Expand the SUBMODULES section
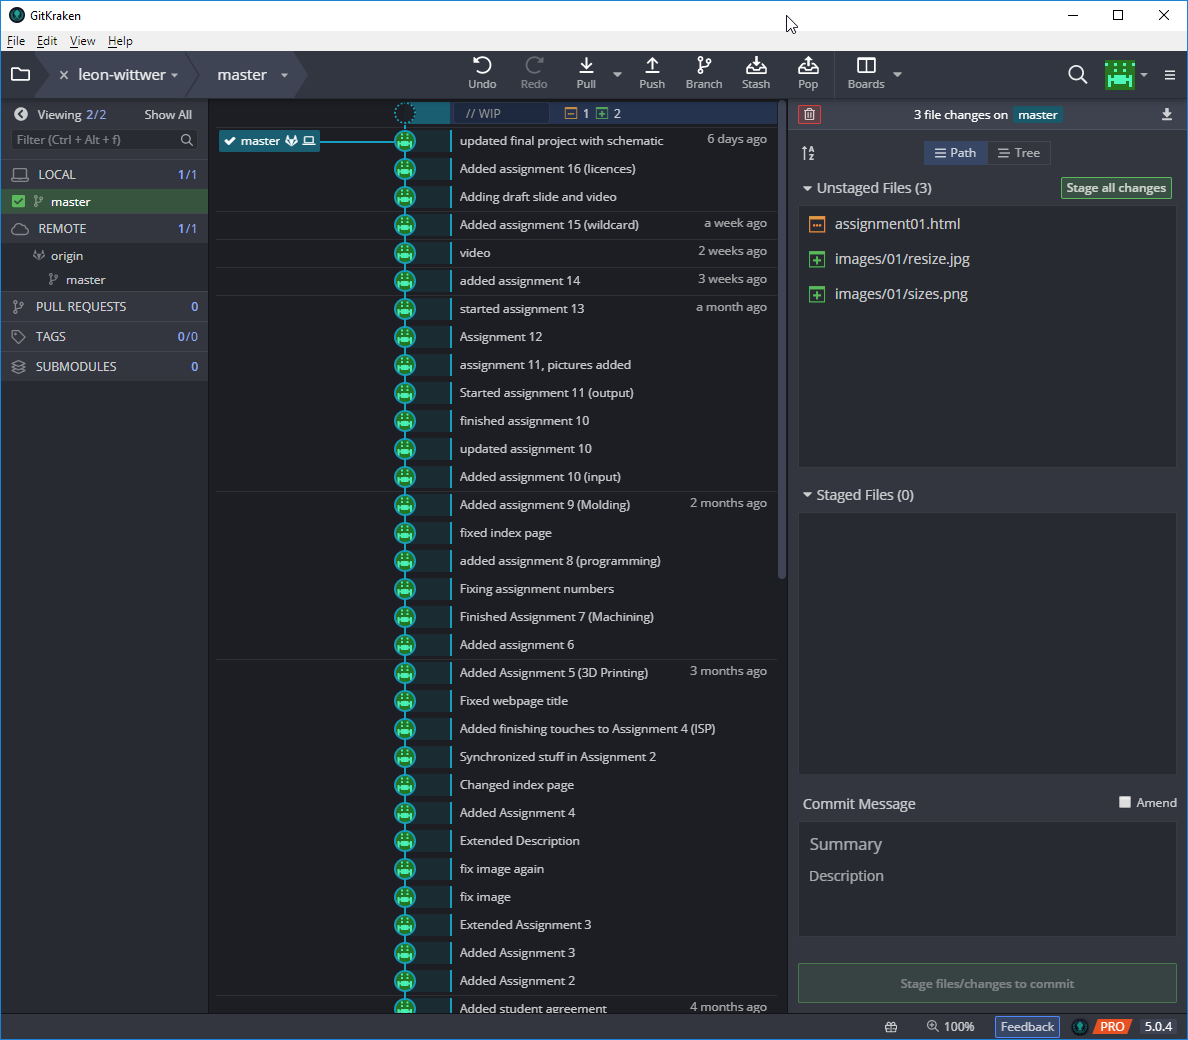Viewport: 1188px width, 1040px height. [105, 367]
